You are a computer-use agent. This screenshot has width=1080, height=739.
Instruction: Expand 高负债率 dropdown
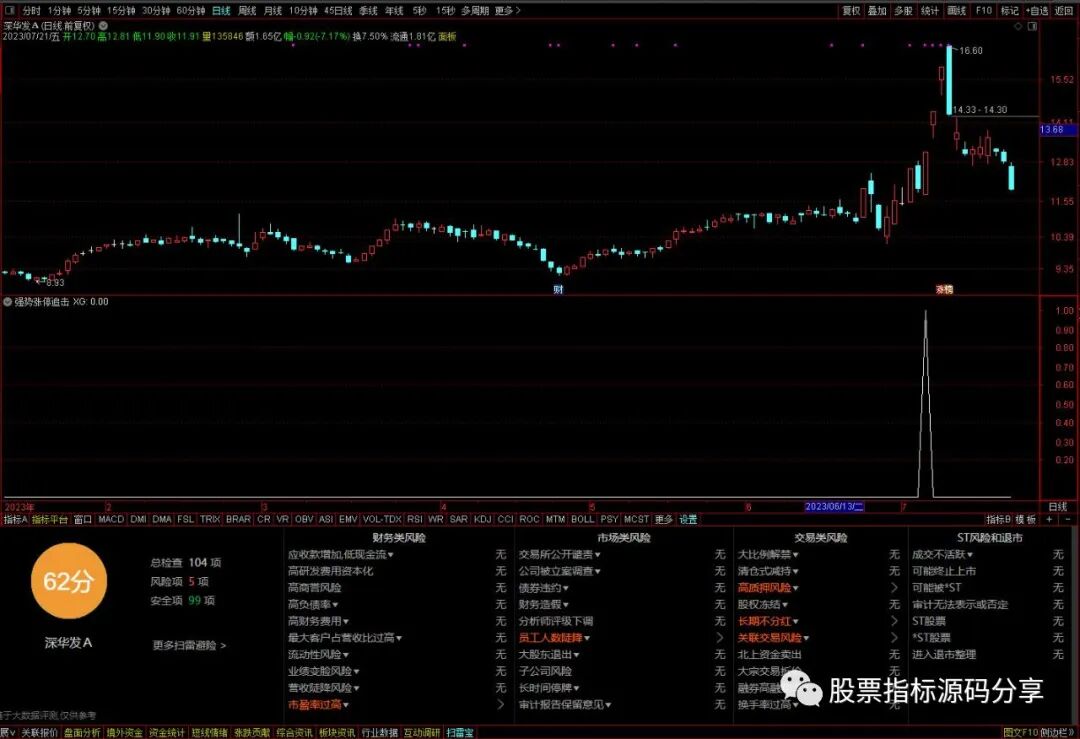(x=335, y=605)
